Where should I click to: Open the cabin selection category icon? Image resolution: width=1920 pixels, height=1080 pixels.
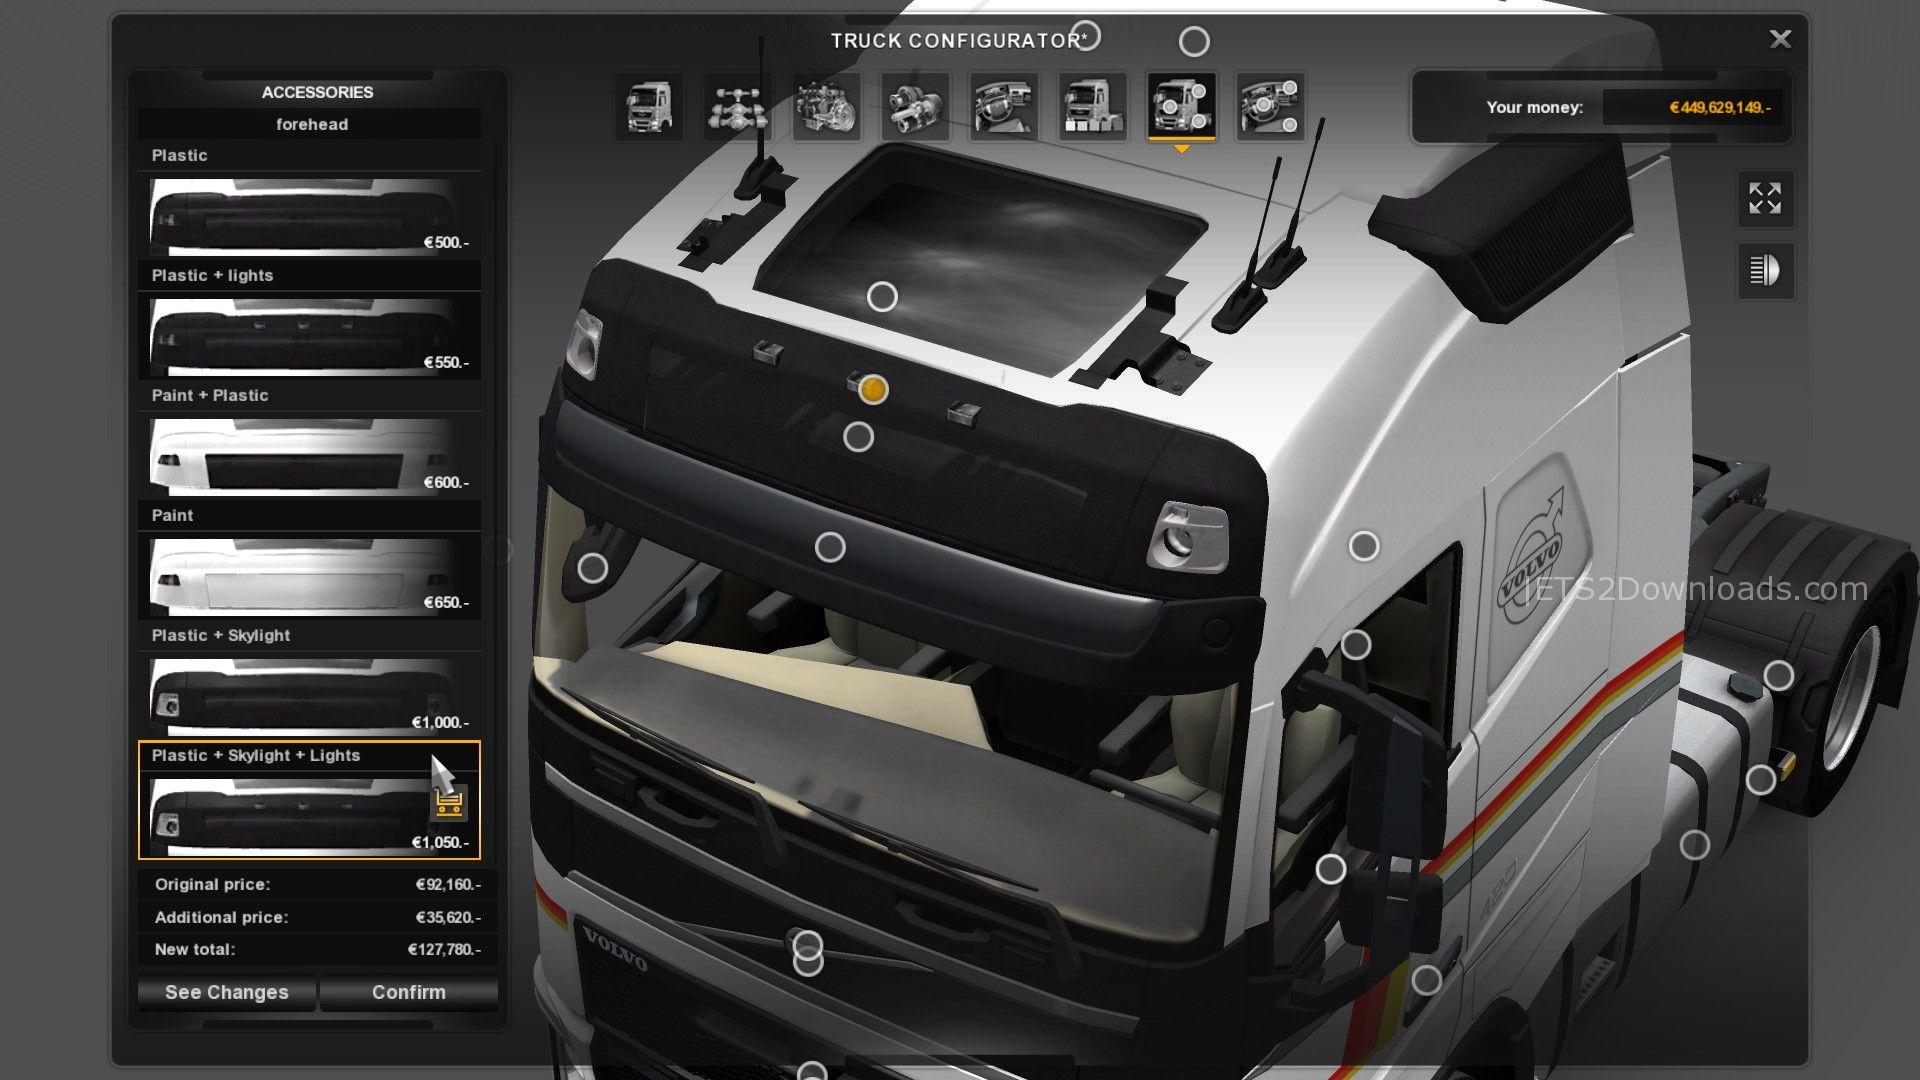pyautogui.click(x=649, y=106)
